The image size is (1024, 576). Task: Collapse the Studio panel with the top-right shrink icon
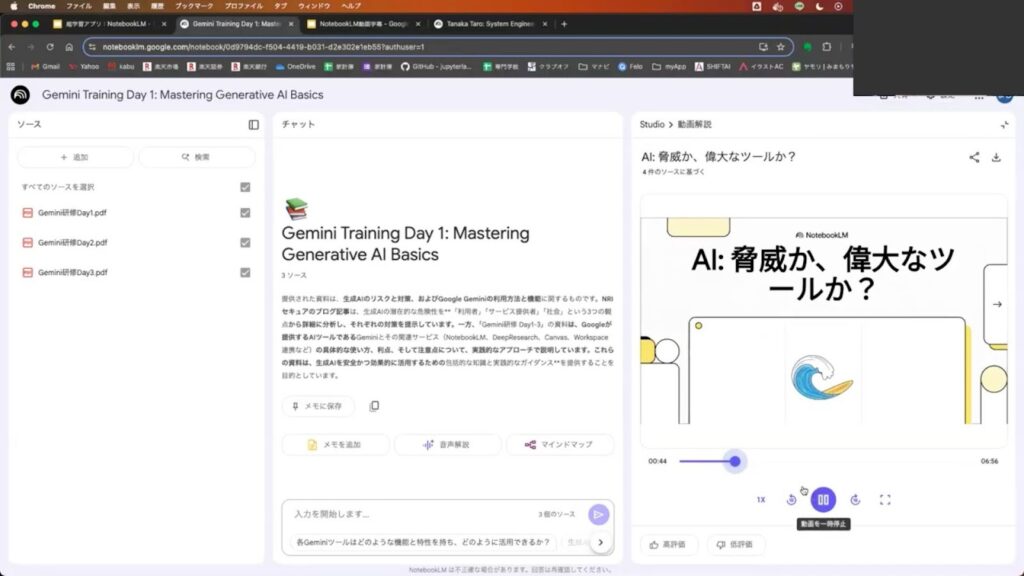(x=1004, y=125)
